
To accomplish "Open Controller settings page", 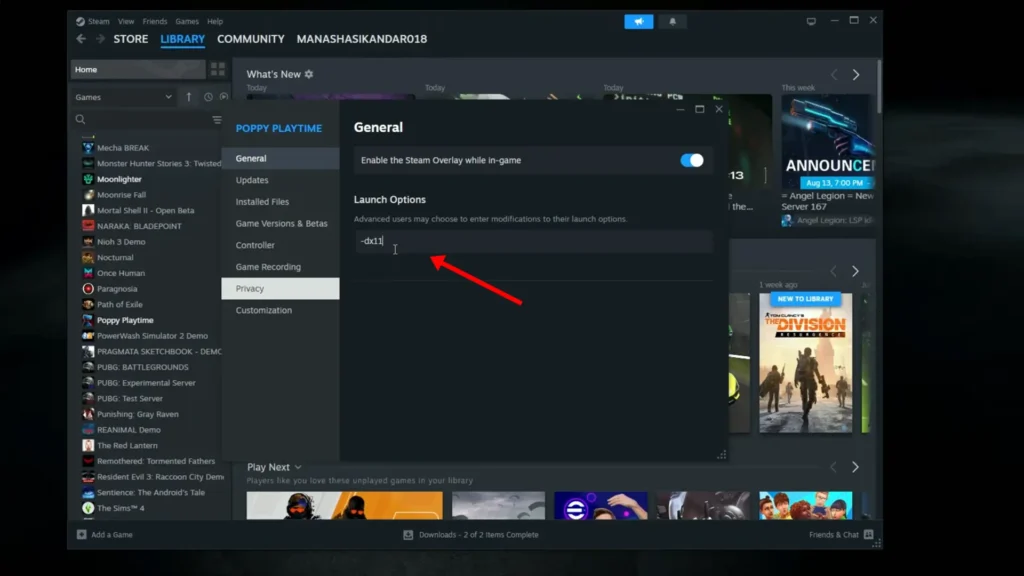I will (280, 245).
